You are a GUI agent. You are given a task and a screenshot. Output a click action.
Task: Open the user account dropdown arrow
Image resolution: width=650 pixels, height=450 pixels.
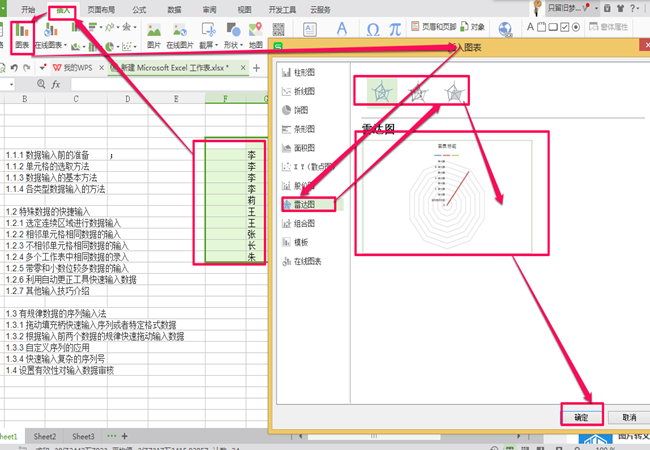596,8
